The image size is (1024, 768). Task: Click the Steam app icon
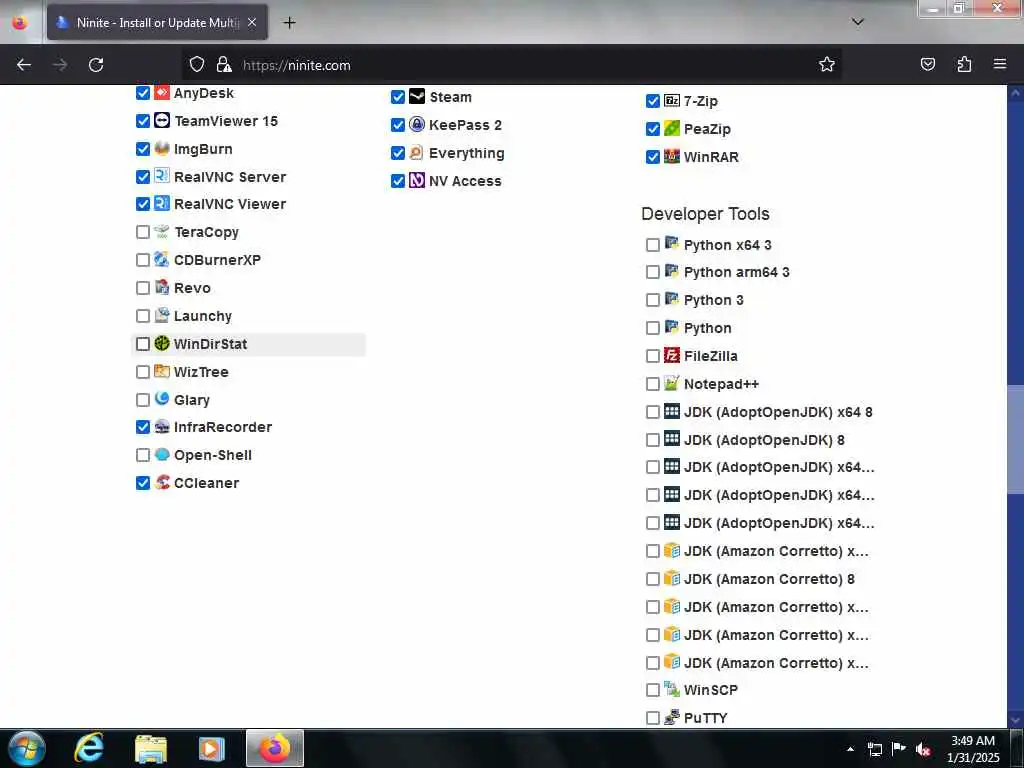[x=417, y=97]
